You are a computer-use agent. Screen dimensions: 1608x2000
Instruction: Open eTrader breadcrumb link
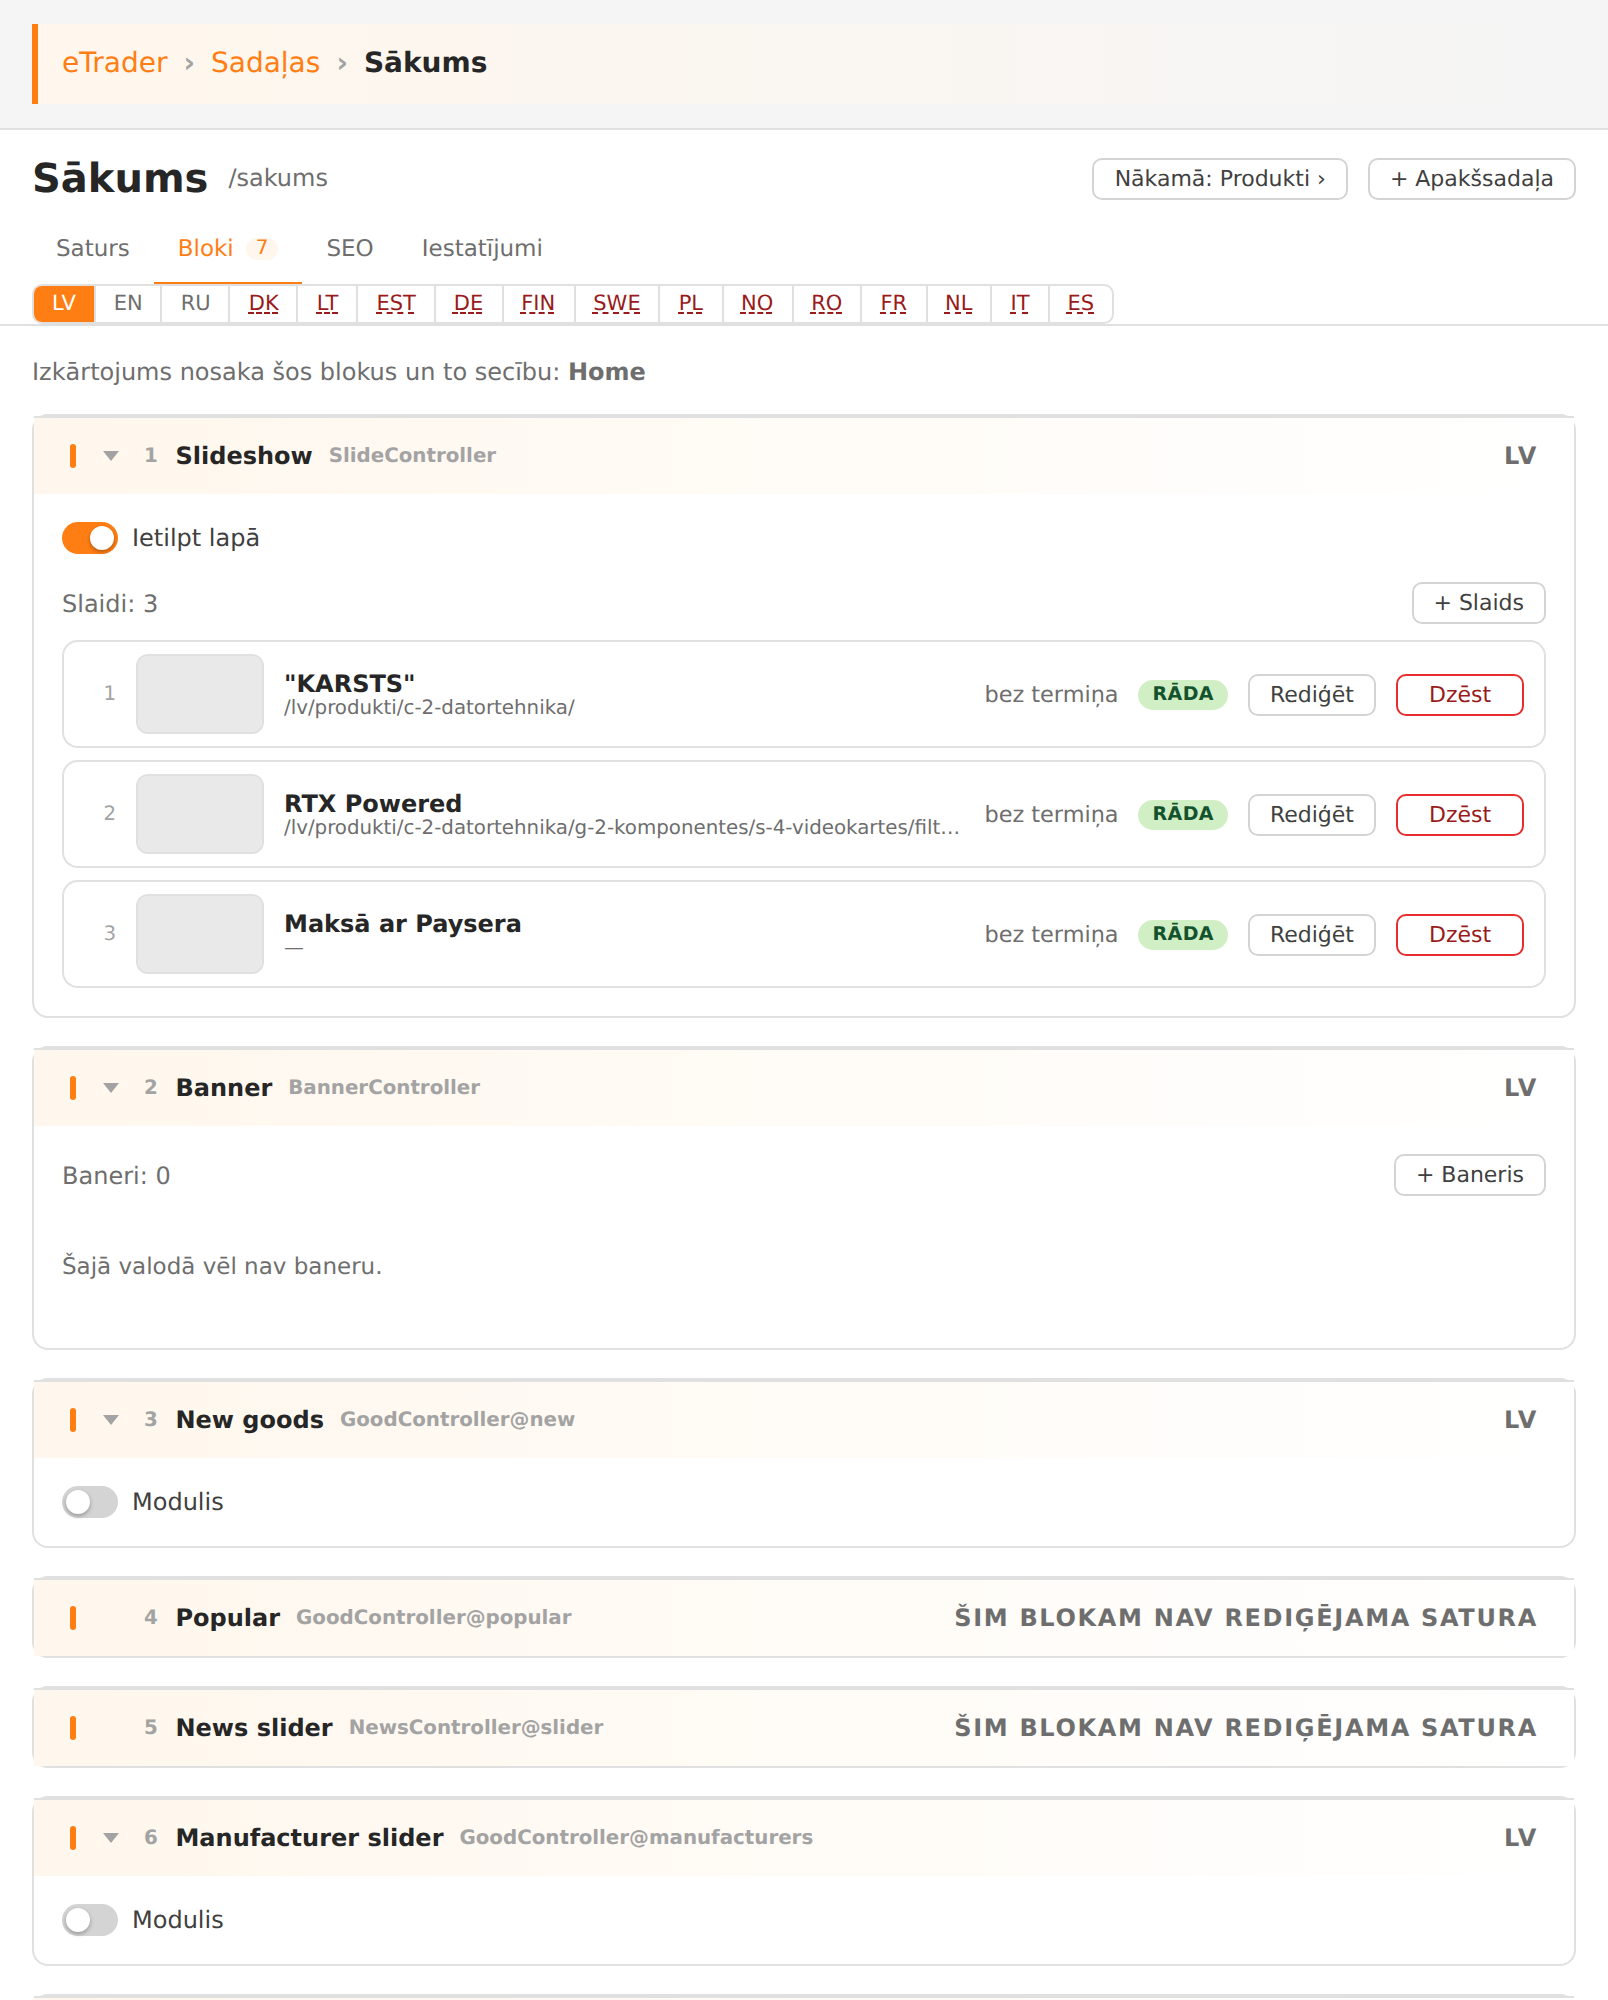coord(115,63)
